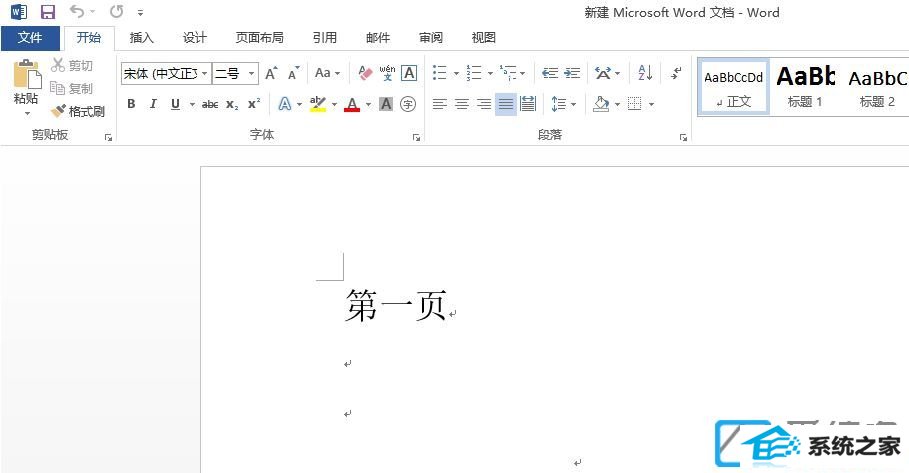Screen dimensions: 909x473
Task: Decrease paragraph indent
Action: 550,73
